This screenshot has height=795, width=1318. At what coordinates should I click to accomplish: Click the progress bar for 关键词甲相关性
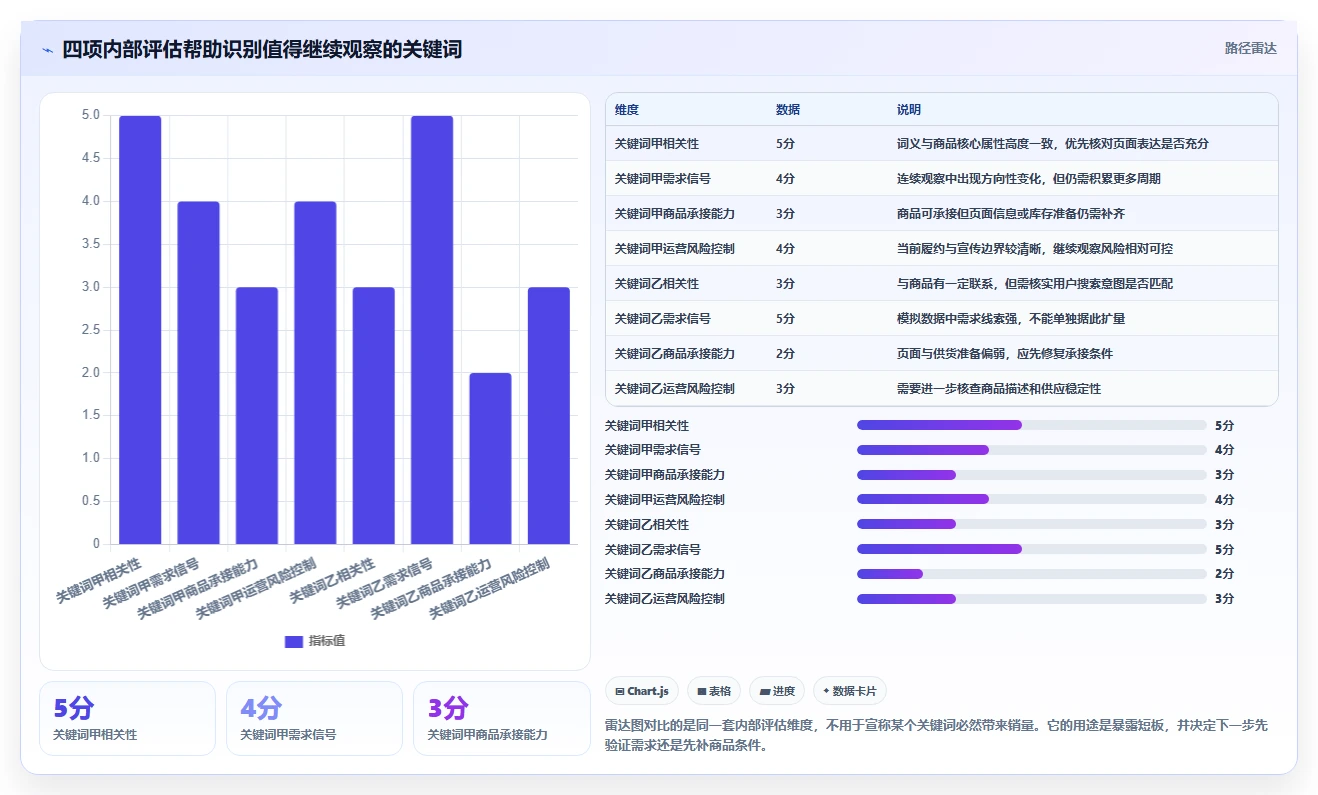1032,425
